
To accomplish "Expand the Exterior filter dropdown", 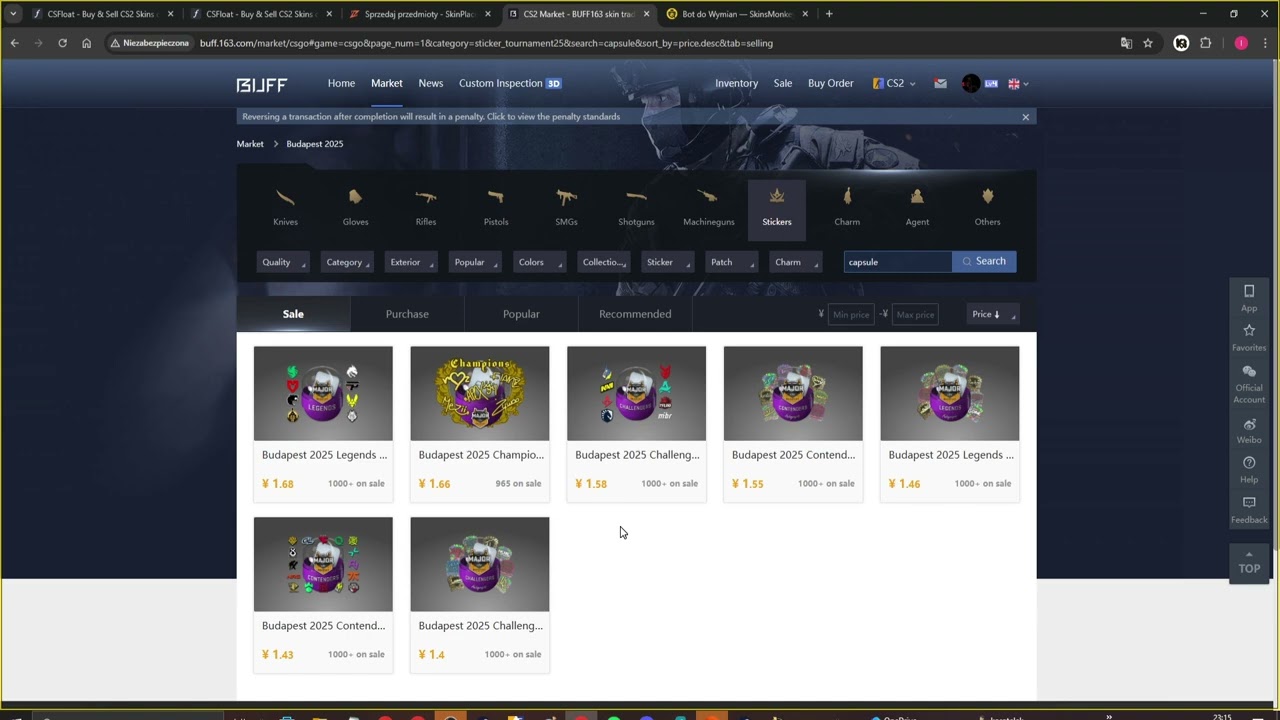I will 411,262.
